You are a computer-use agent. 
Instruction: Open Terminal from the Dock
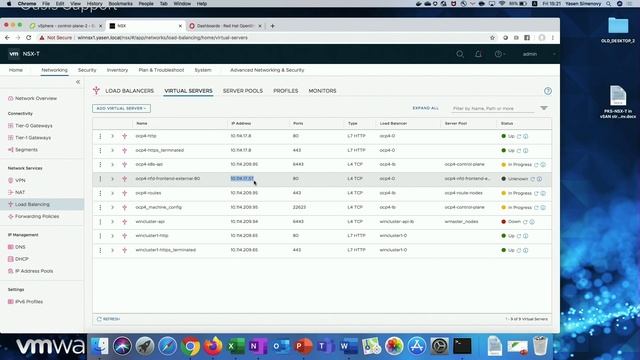coord(462,346)
